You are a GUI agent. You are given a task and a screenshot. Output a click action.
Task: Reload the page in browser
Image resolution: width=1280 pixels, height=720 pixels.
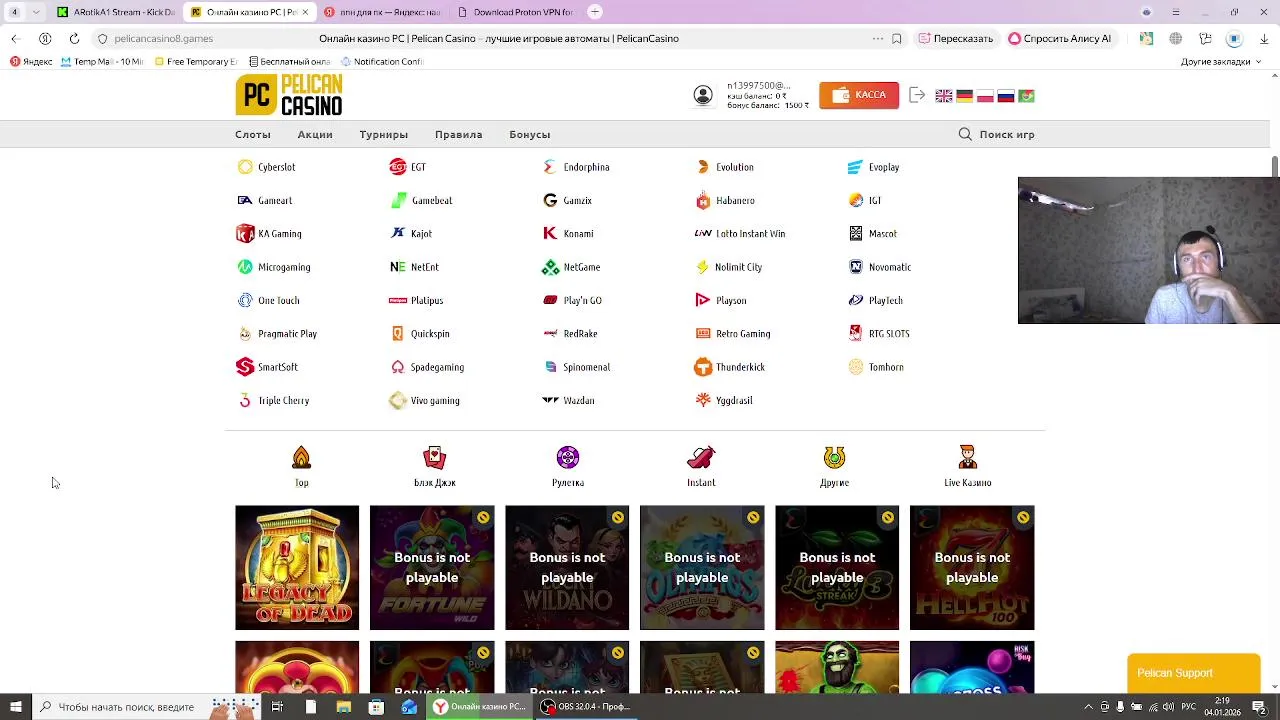[74, 38]
